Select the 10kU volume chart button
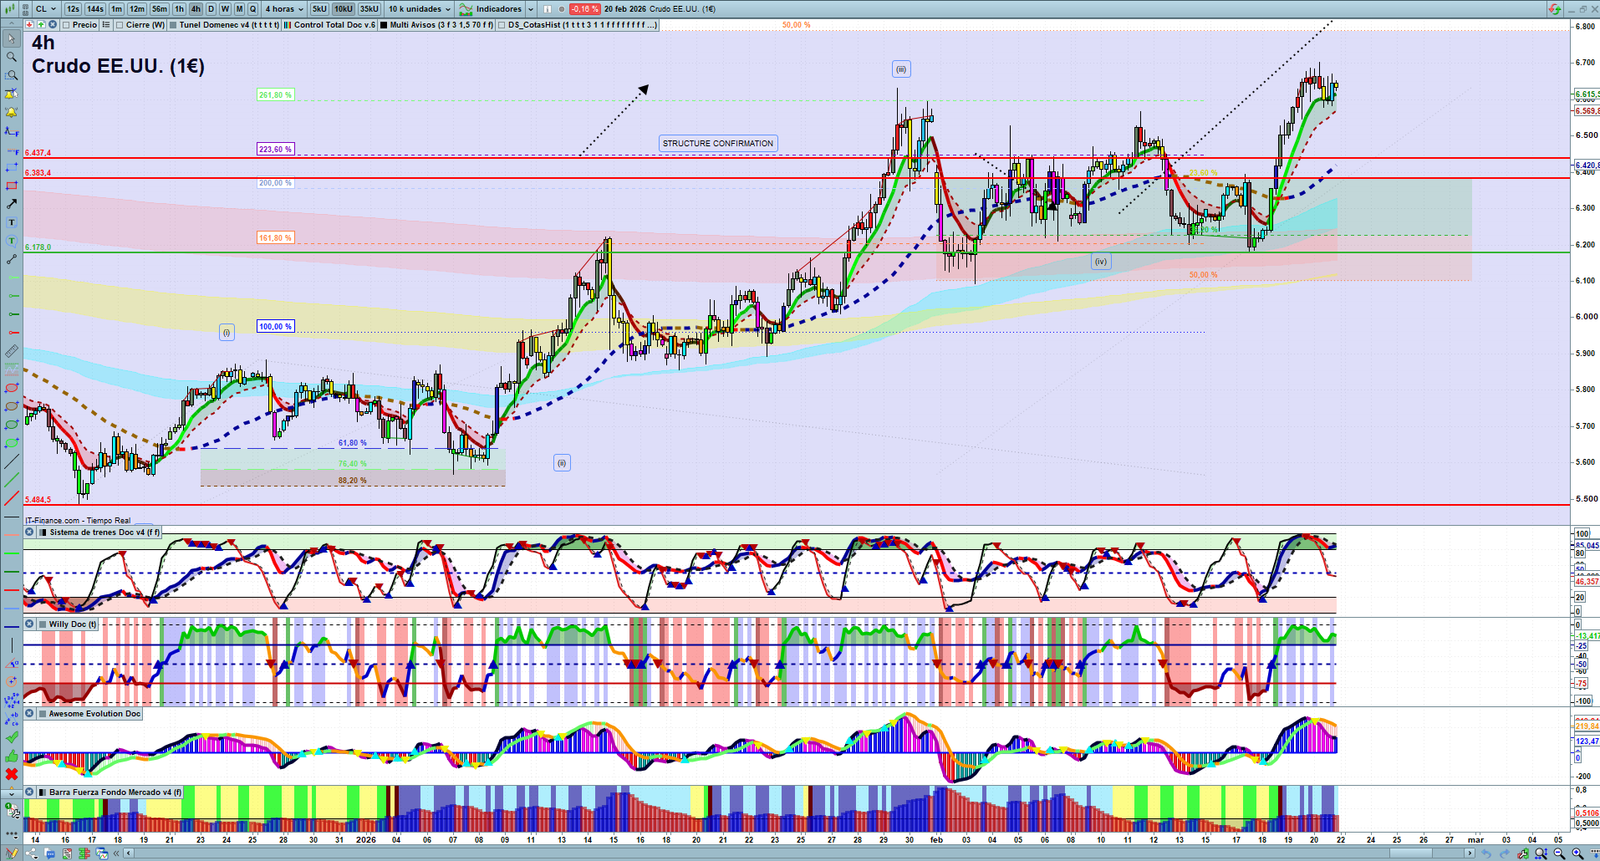1600x861 pixels. (x=343, y=9)
